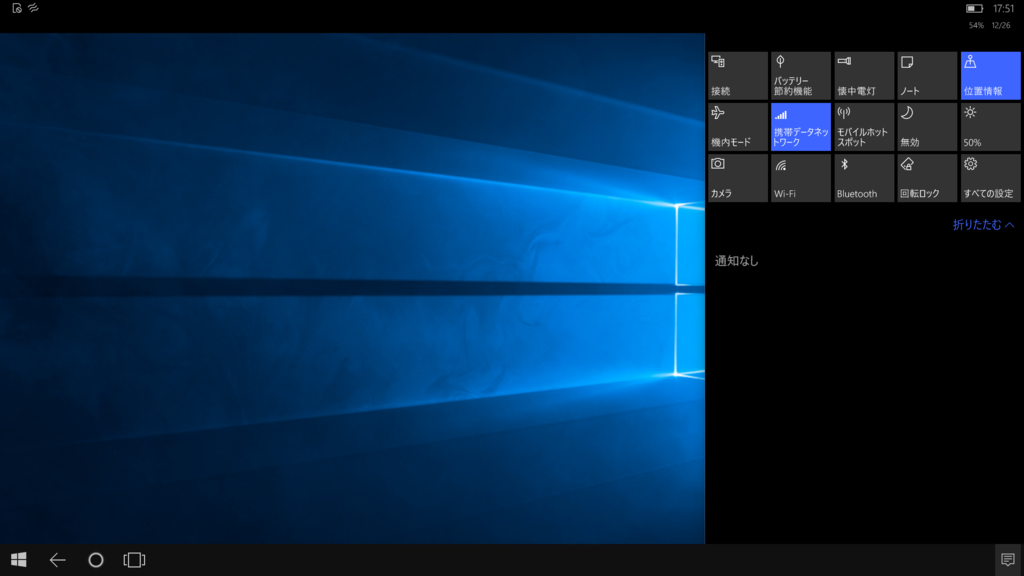Click the 12/26 date text
Image resolution: width=1024 pixels, height=576 pixels.
click(1001, 25)
